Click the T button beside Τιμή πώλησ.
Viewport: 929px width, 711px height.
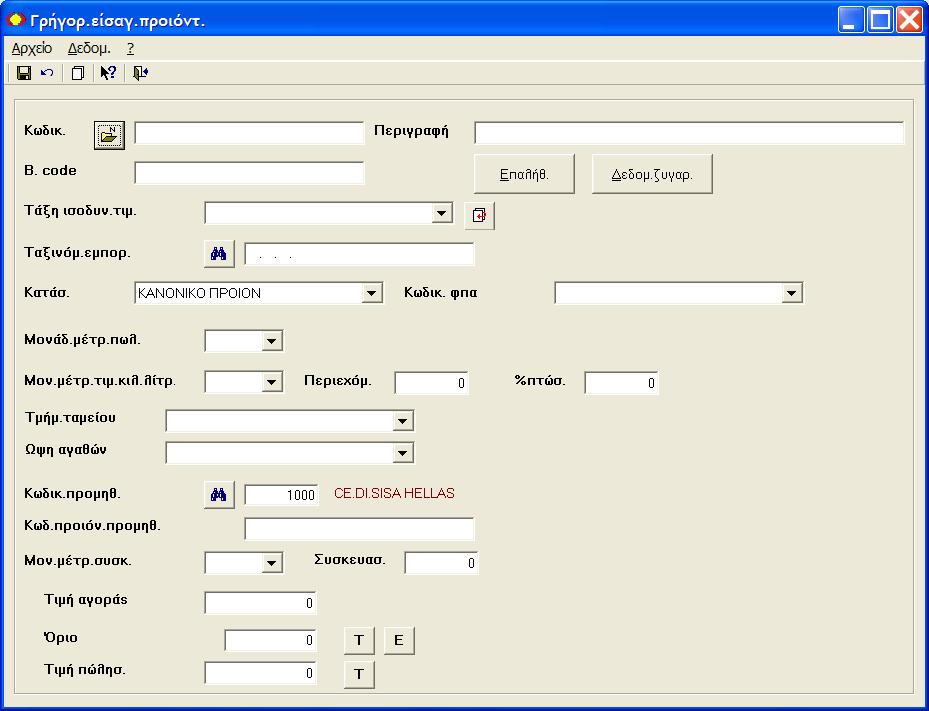pyautogui.click(x=359, y=674)
